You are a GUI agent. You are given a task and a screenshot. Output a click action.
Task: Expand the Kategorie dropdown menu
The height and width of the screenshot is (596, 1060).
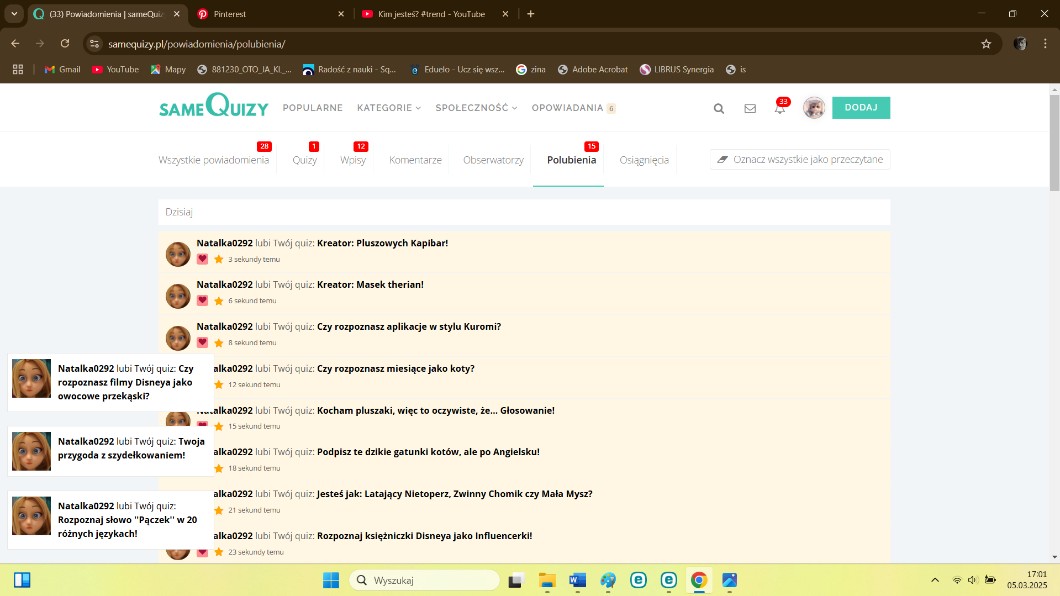tap(389, 108)
